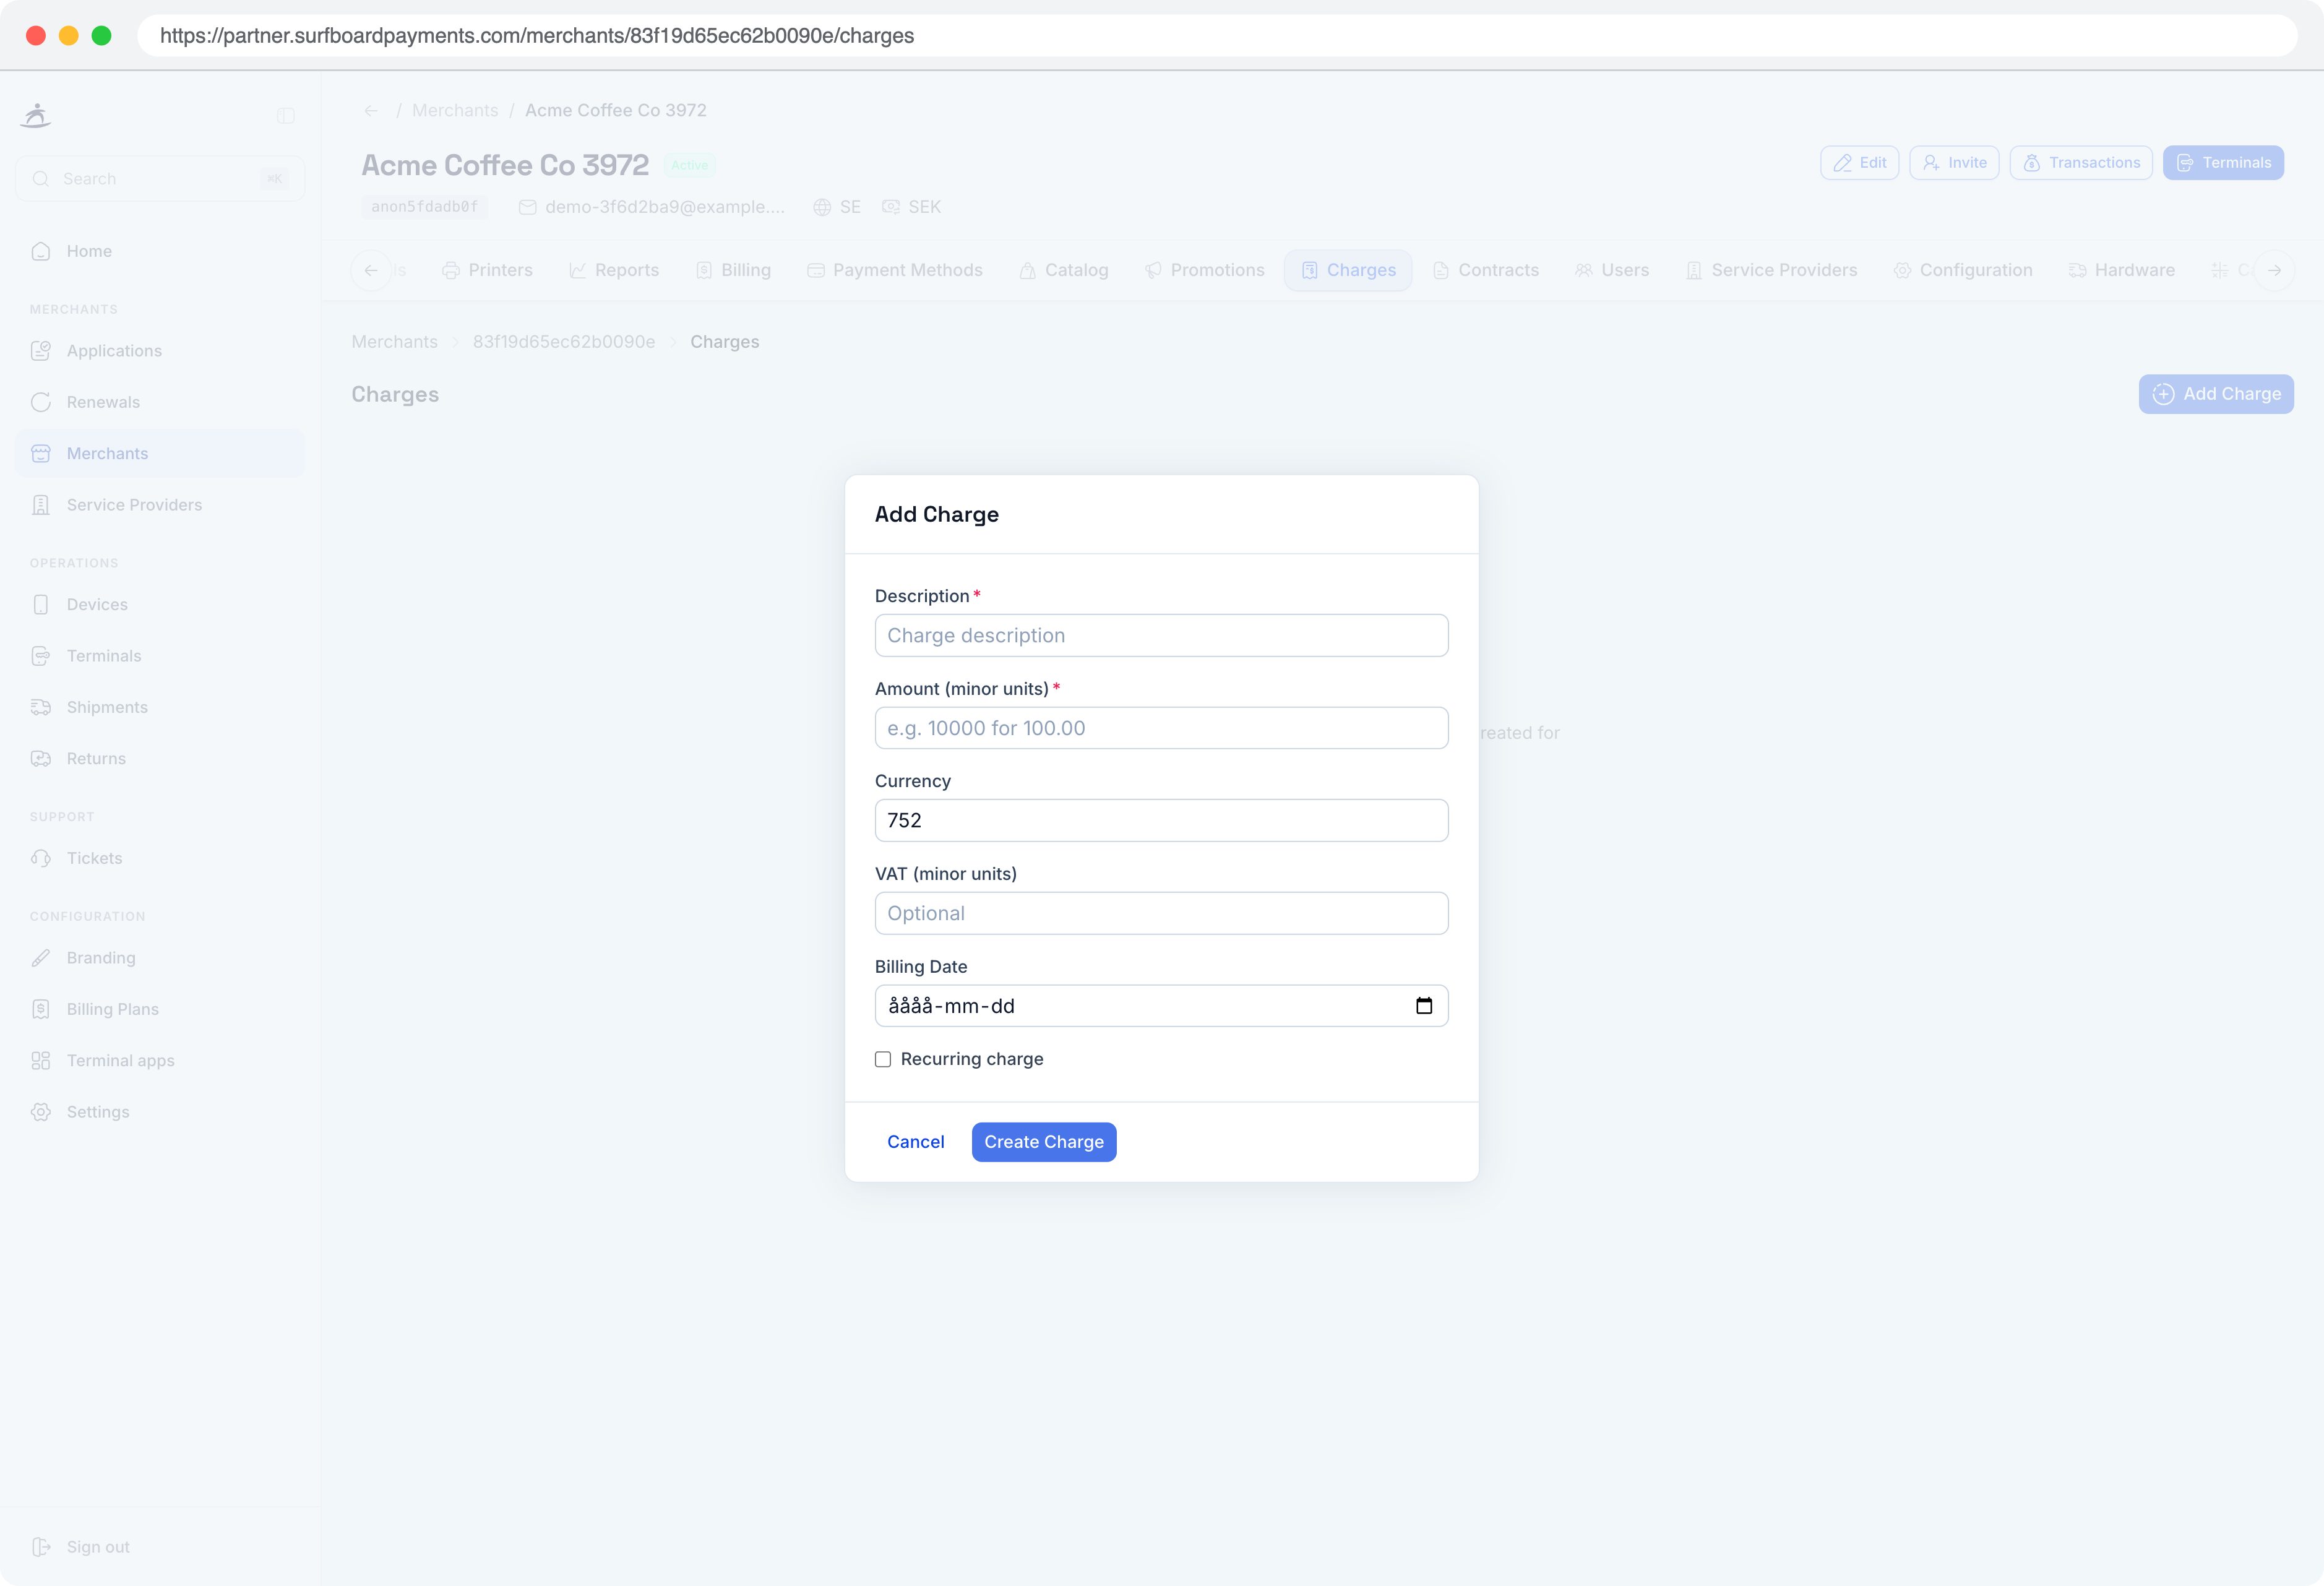Open the Hardware tab
2324x1586 pixels.
(2122, 270)
